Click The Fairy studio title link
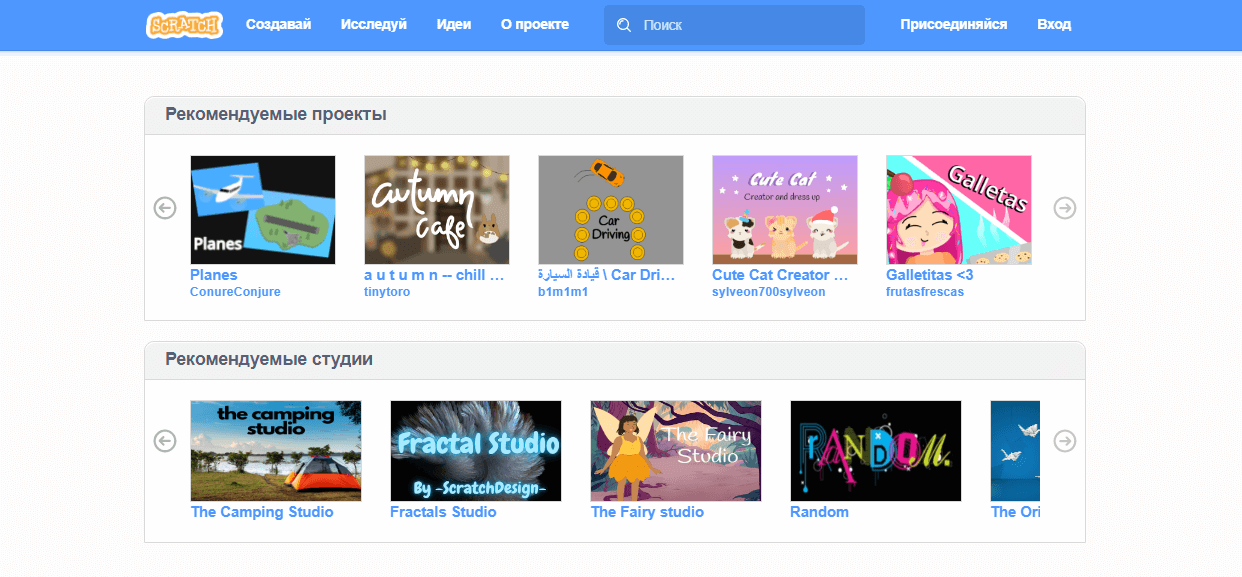 click(x=647, y=512)
